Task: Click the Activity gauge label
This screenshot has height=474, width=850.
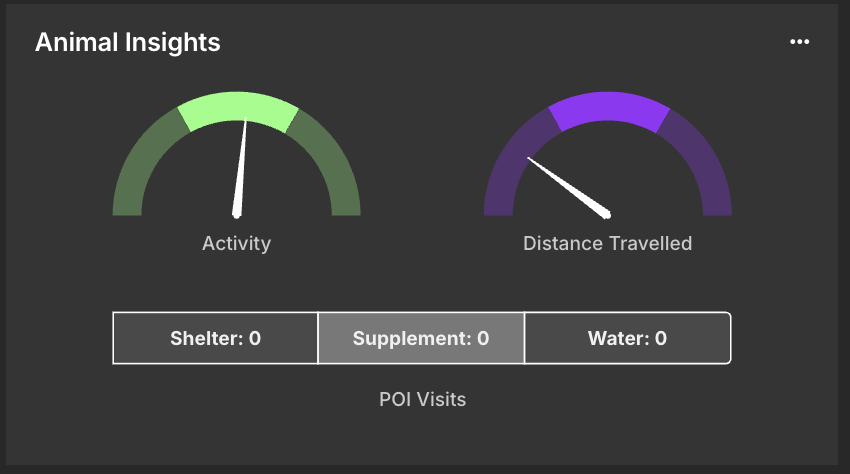Action: pyautogui.click(x=236, y=243)
